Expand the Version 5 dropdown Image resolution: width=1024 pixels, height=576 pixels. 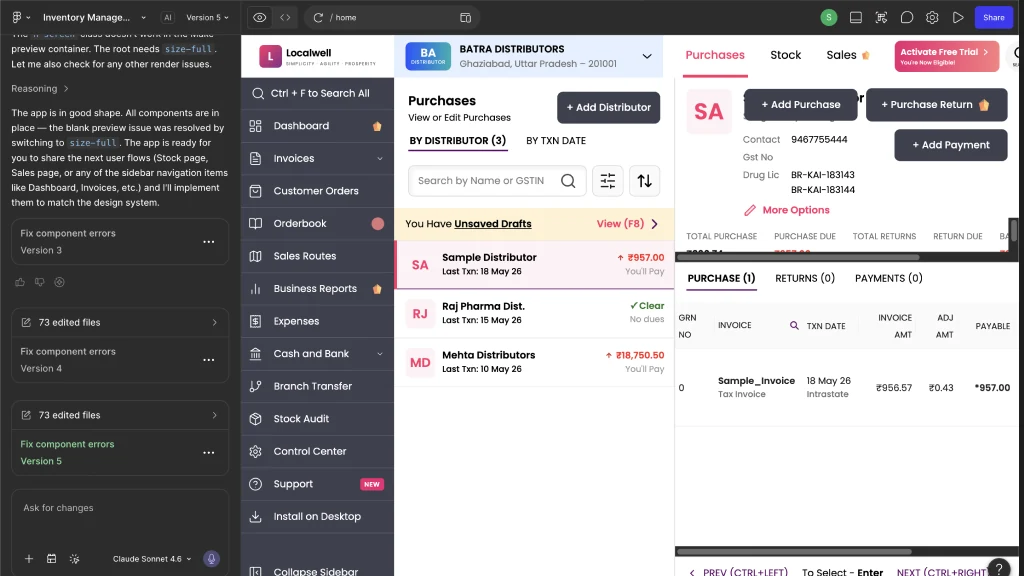(207, 18)
